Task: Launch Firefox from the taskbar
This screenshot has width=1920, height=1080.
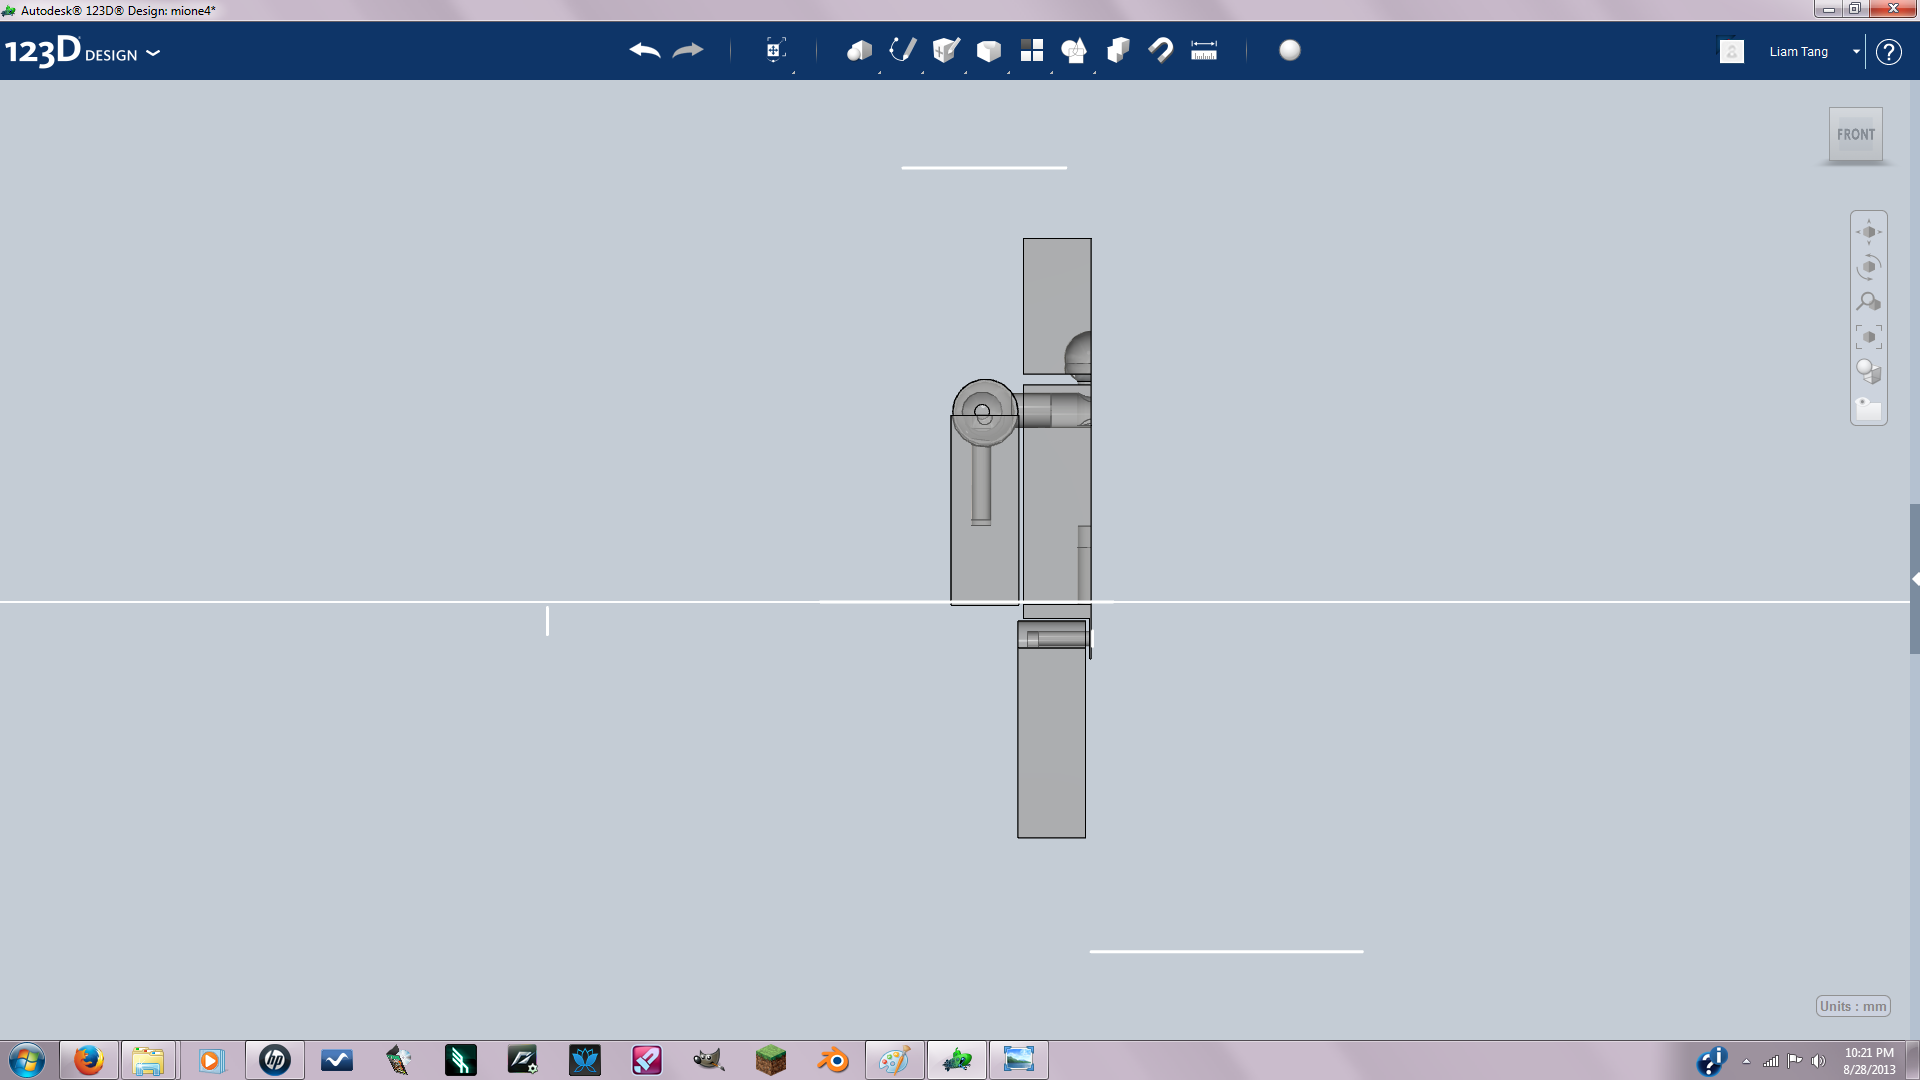Action: [88, 1060]
